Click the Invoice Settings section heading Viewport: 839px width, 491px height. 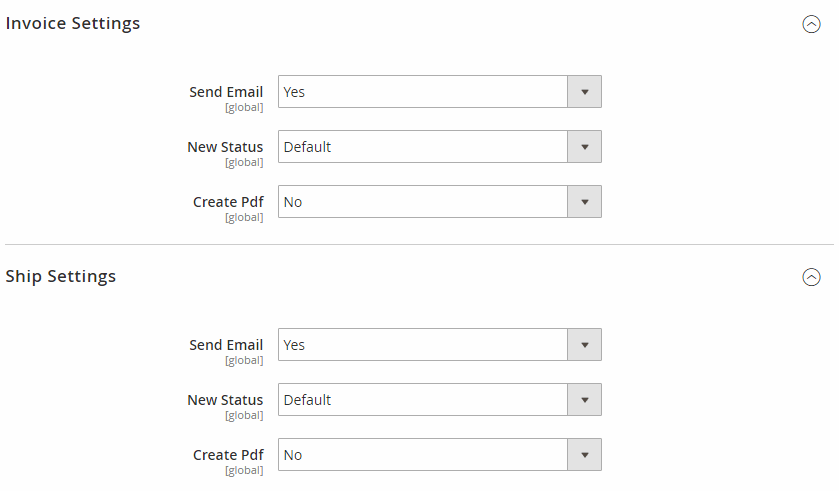73,24
